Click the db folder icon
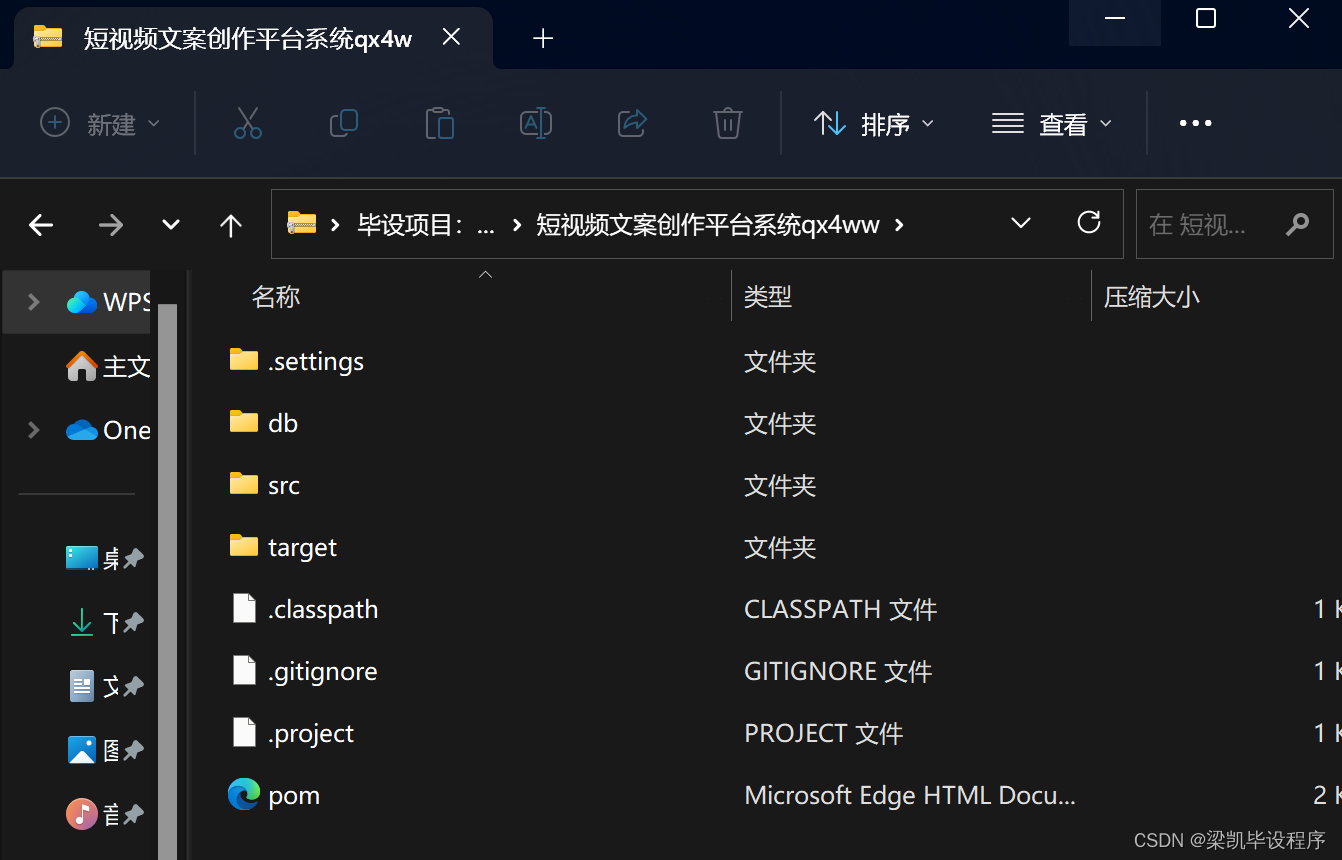The height and width of the screenshot is (860, 1342). 244,421
